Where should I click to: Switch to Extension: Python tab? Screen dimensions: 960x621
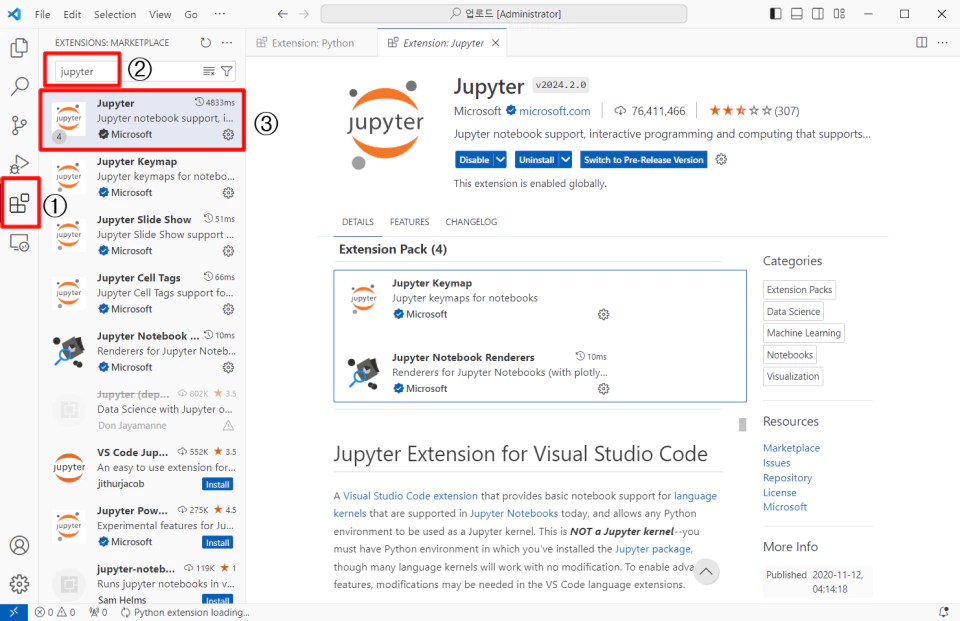[x=312, y=43]
